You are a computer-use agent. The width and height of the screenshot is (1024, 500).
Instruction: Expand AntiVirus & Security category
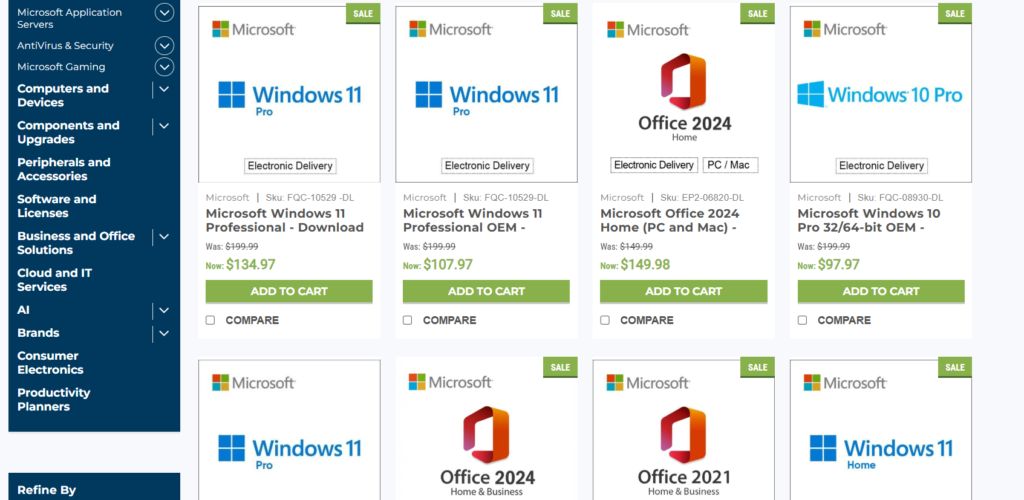(164, 46)
